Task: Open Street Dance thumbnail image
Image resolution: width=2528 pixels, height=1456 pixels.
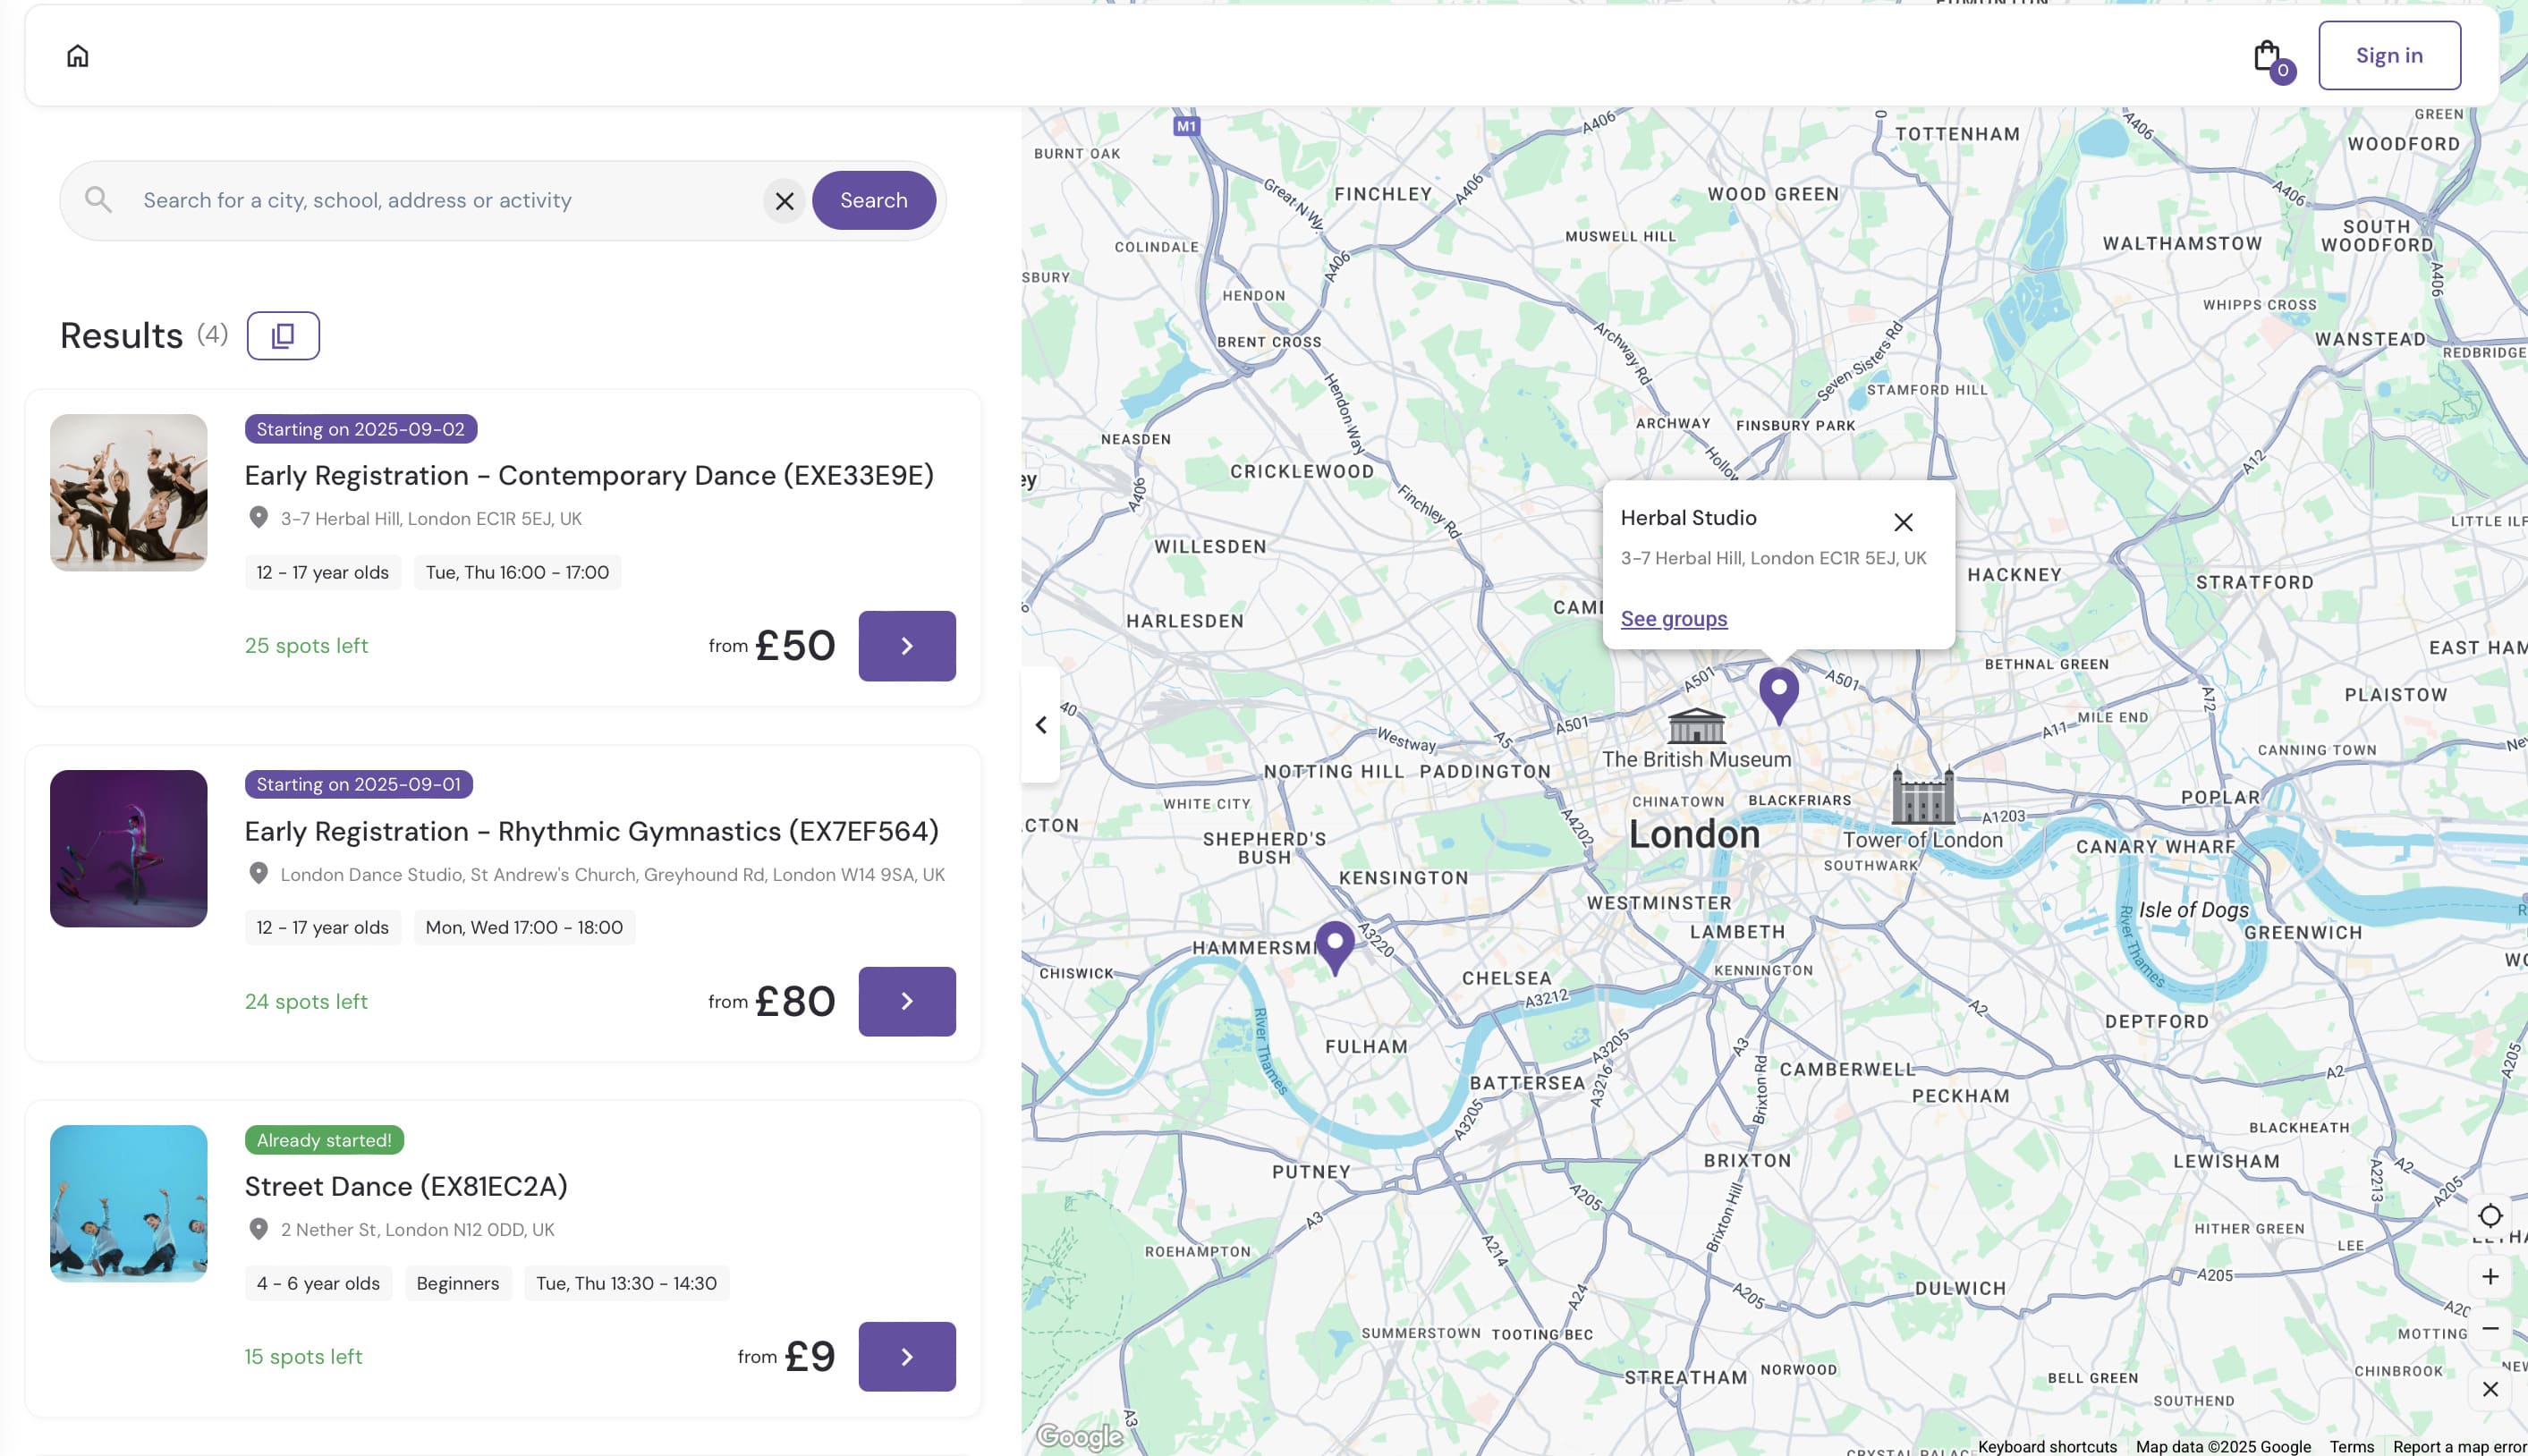Action: (x=129, y=1204)
